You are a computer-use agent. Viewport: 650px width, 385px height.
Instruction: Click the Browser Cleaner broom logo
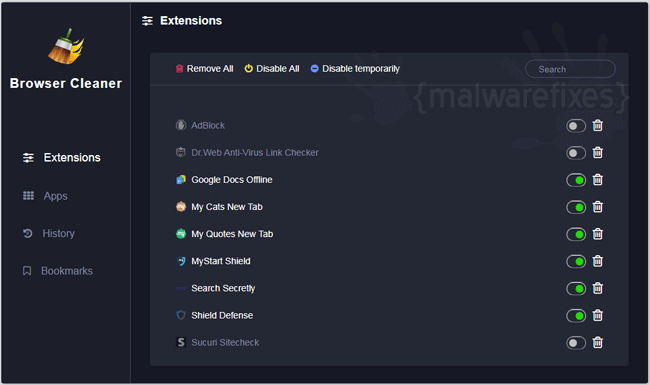click(65, 46)
